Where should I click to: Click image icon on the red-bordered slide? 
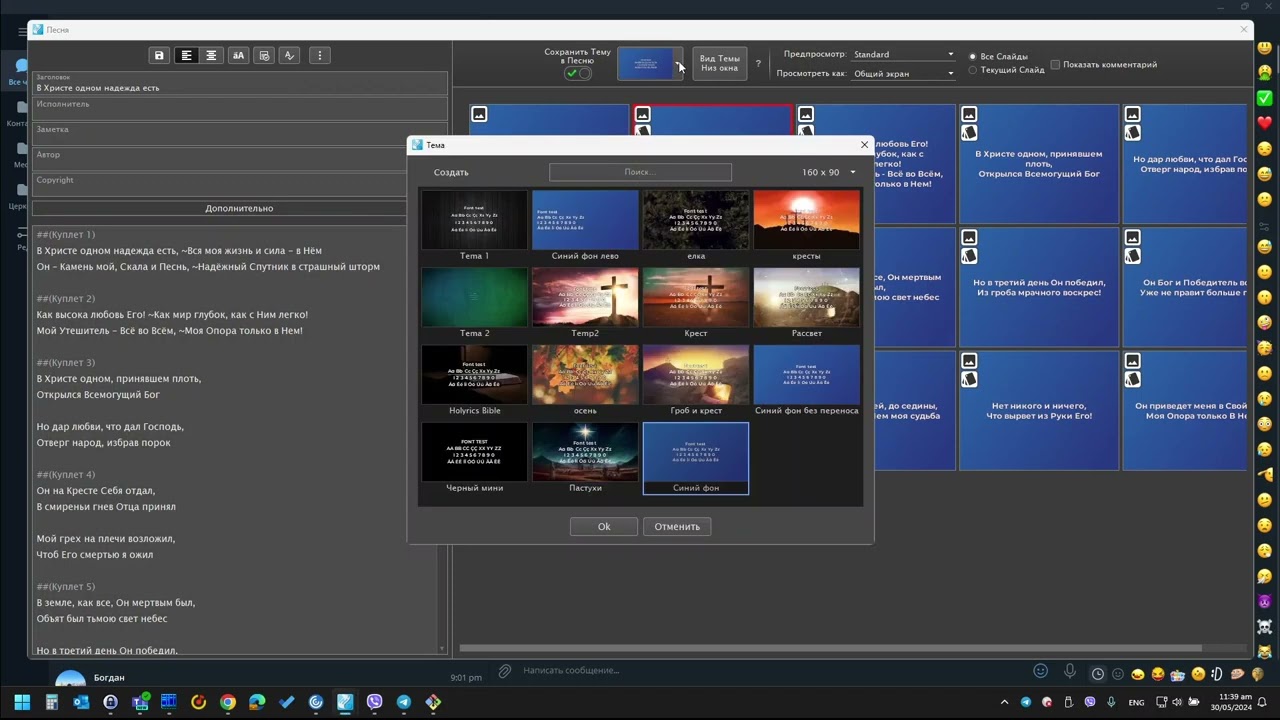point(643,115)
